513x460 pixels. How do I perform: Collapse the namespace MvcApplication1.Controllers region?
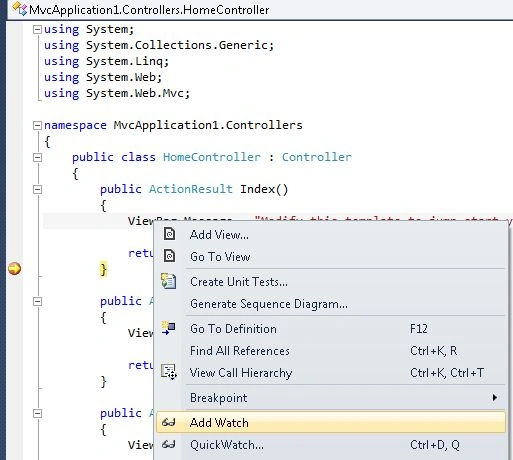coord(37,125)
